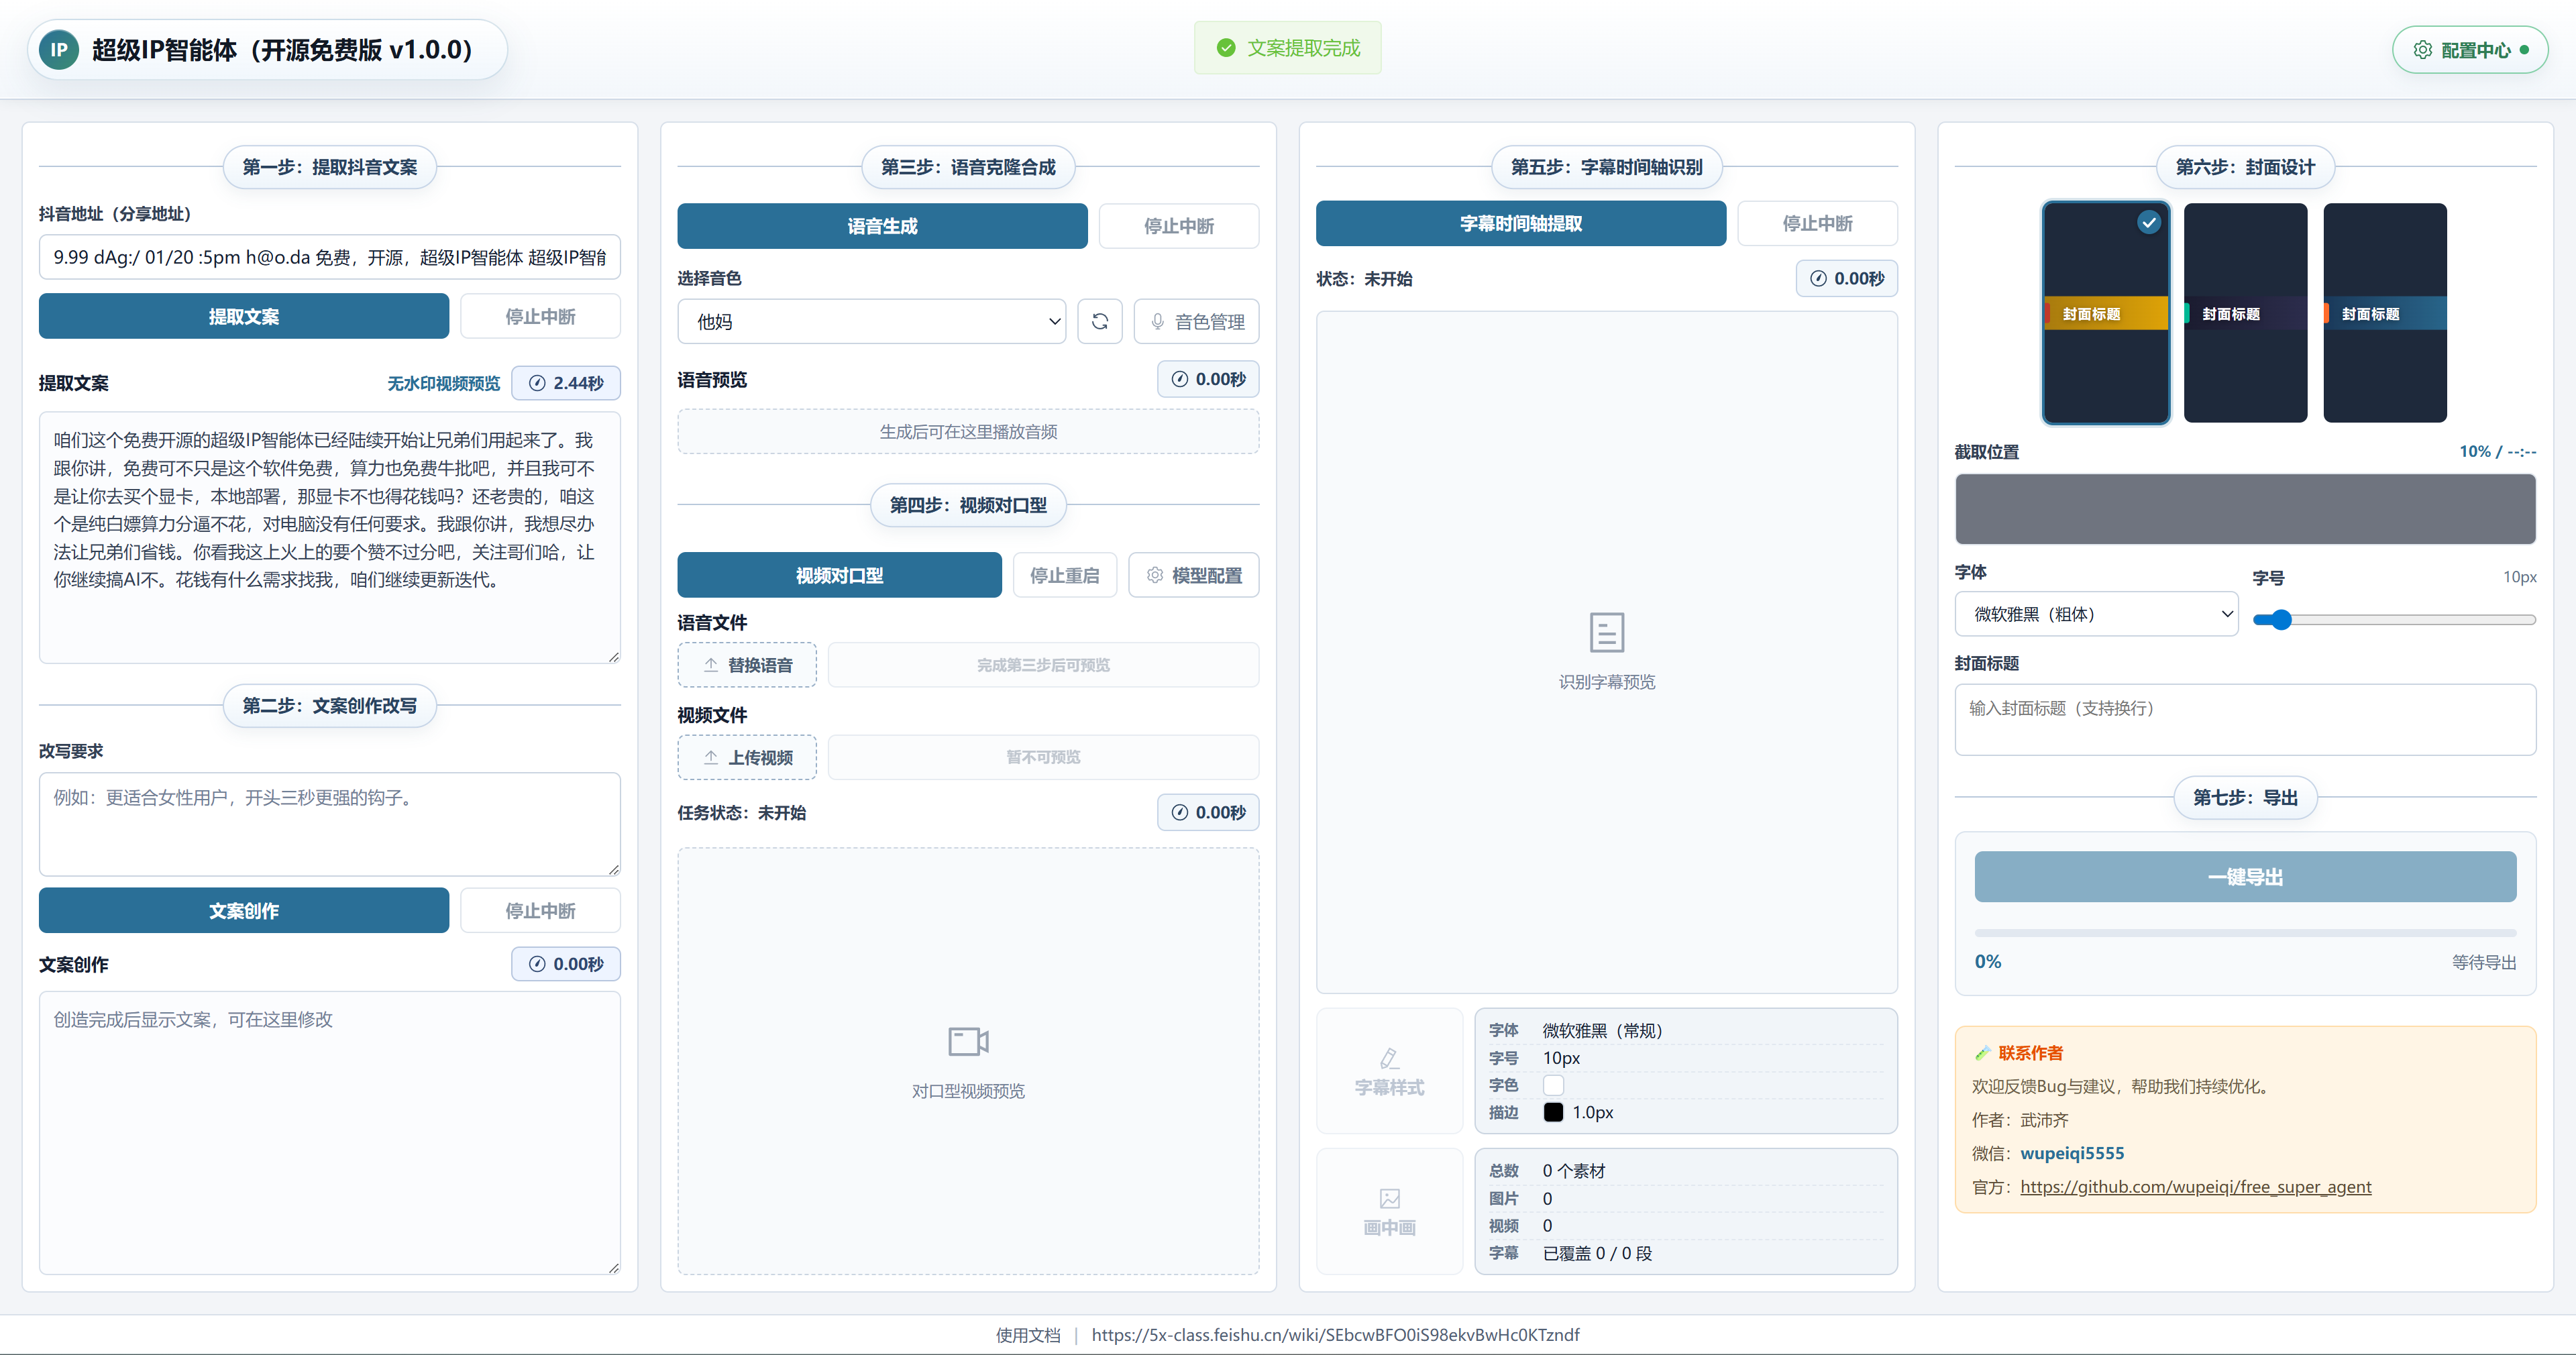
Task: Open the 字幕样式 subtitle style panel
Action: 1389,1071
